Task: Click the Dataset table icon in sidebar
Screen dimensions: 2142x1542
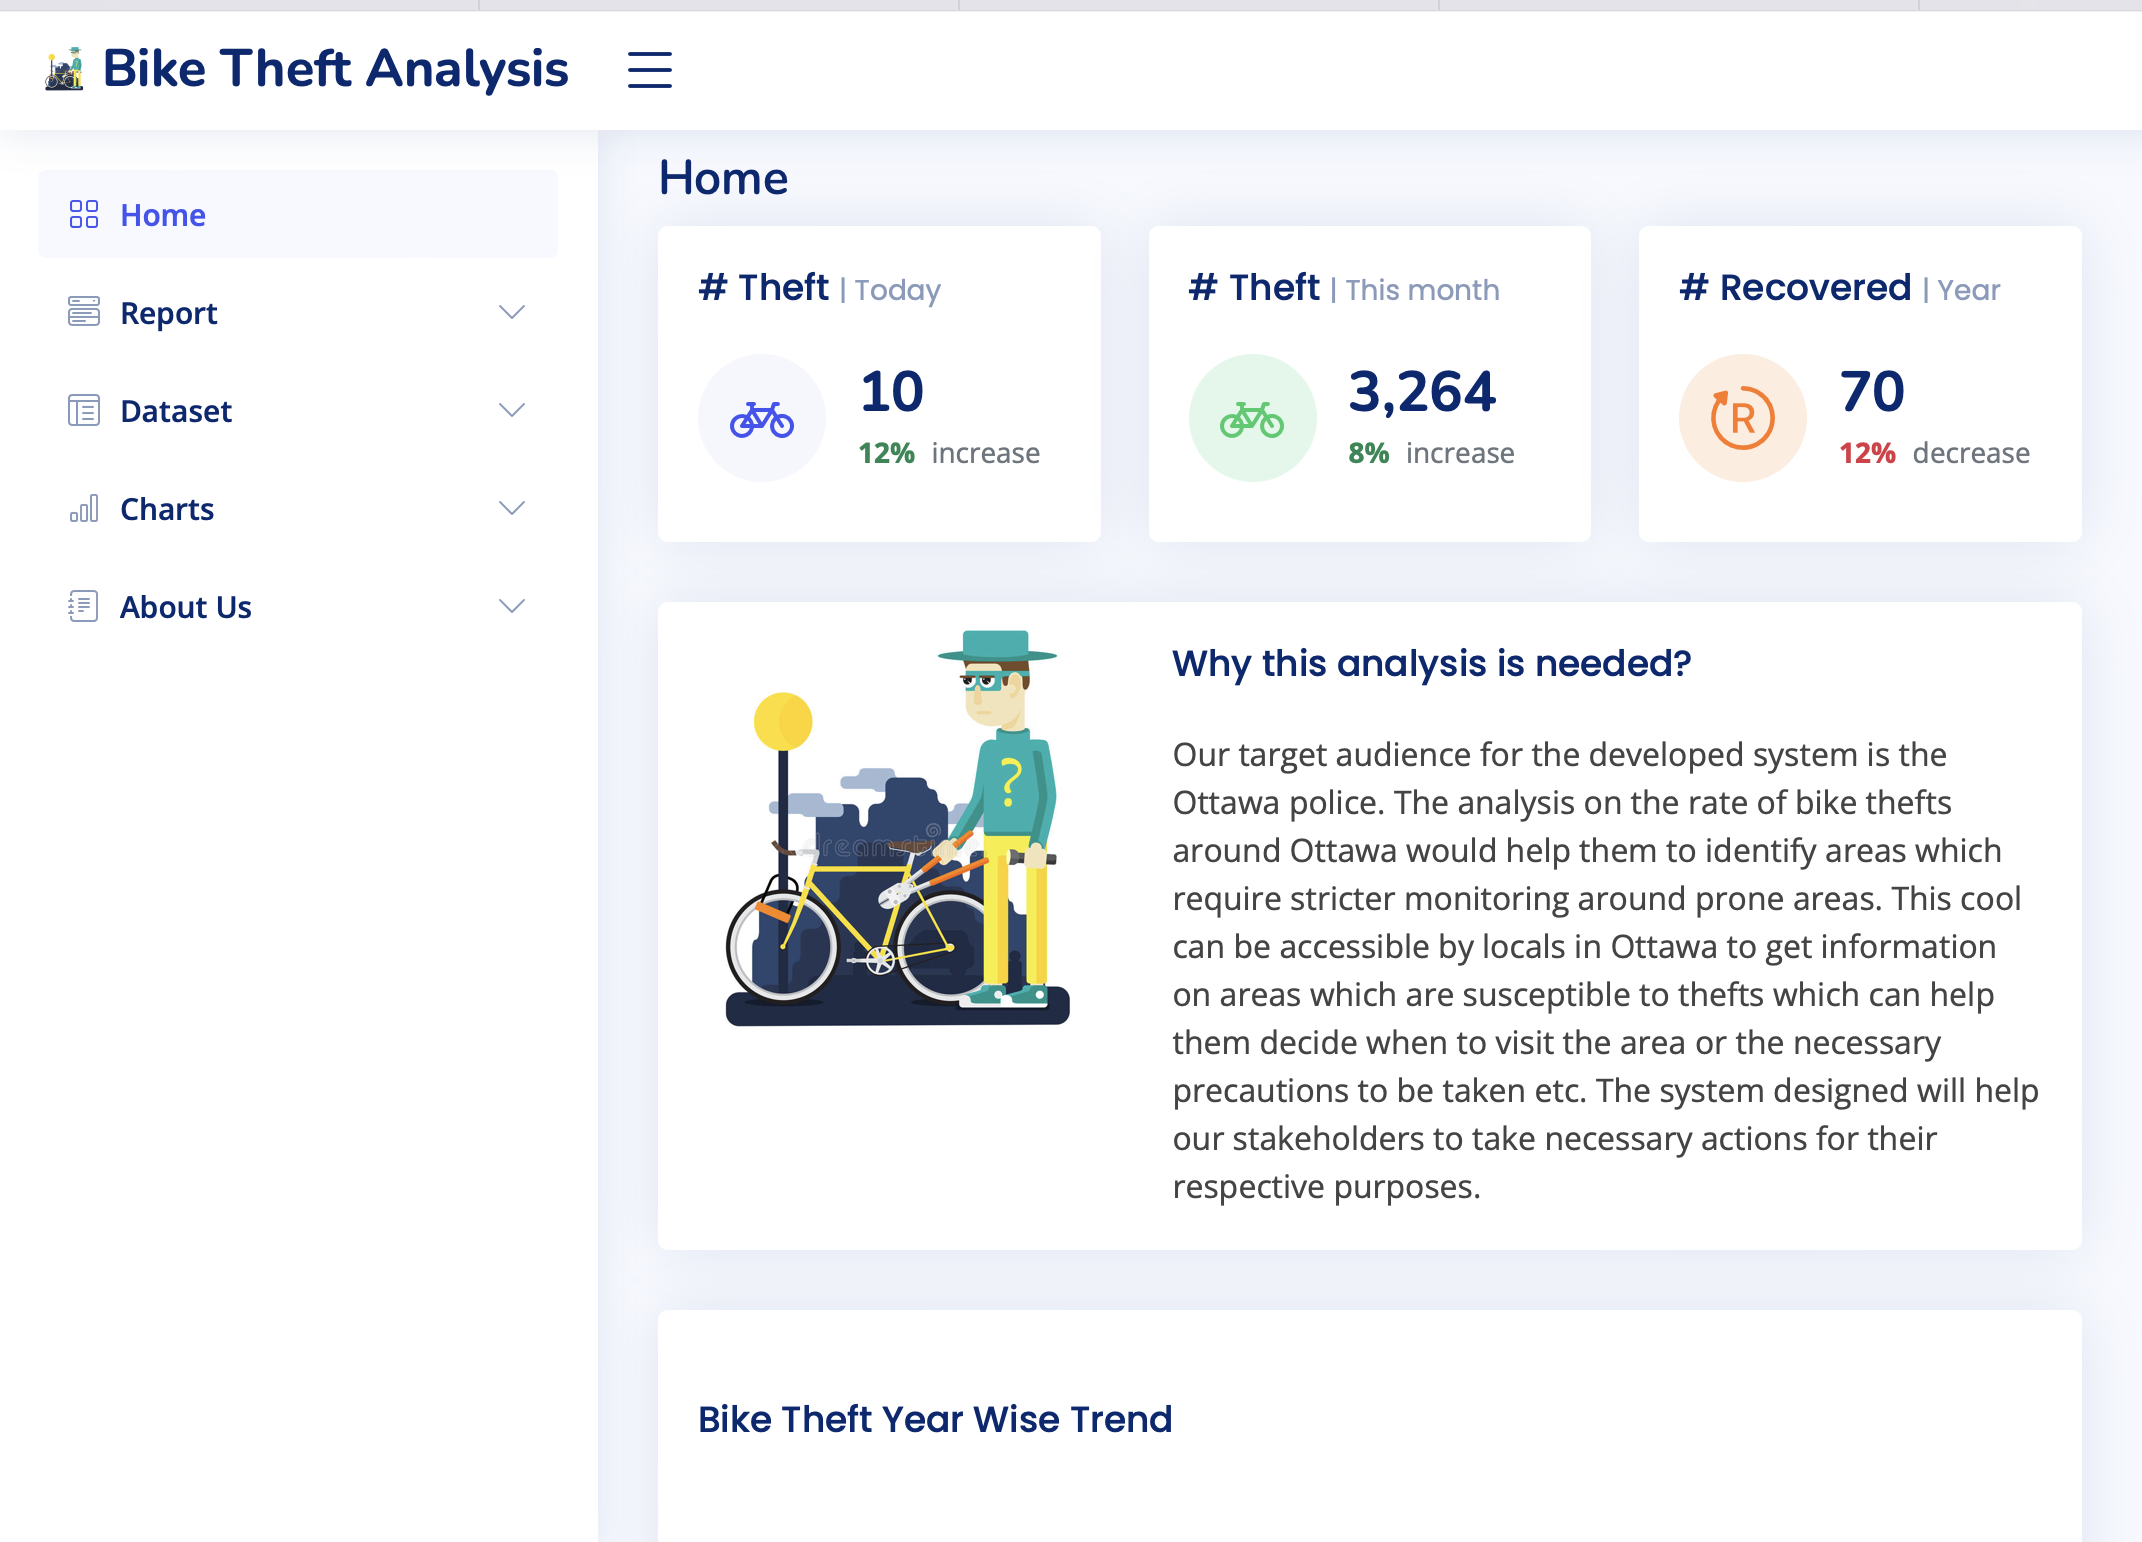Action: (84, 410)
